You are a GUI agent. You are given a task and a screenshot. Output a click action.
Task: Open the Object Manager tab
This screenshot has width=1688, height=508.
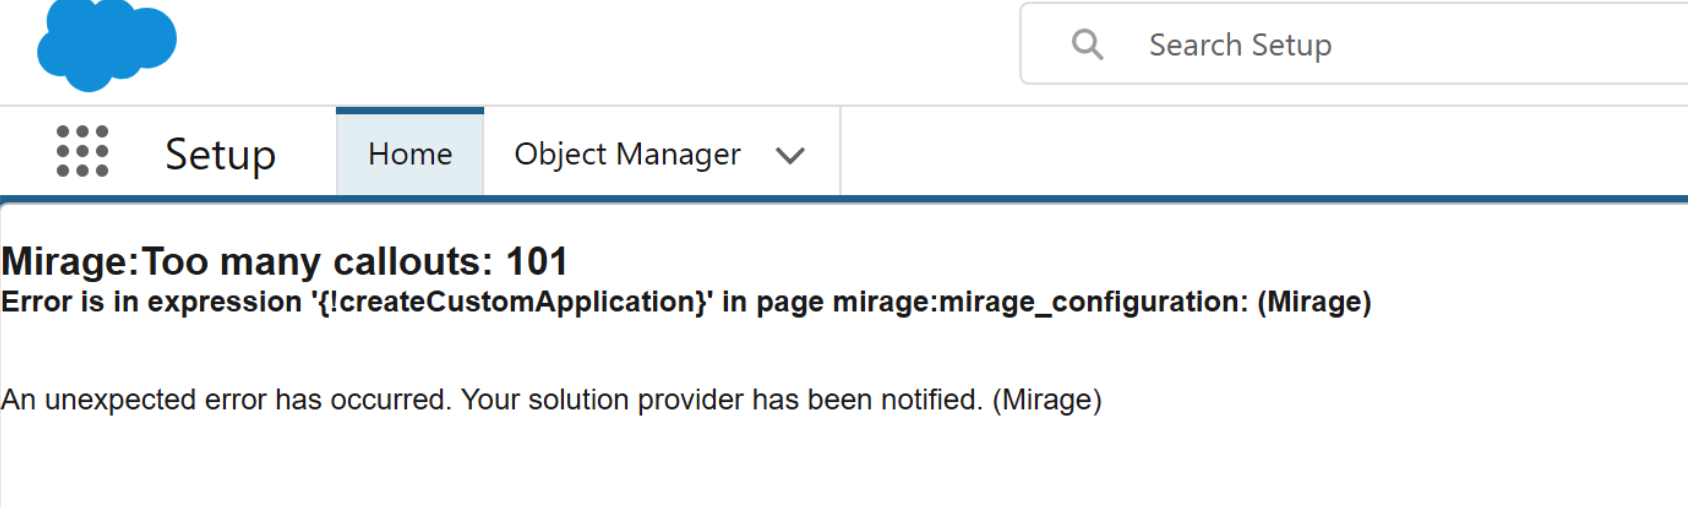point(627,154)
